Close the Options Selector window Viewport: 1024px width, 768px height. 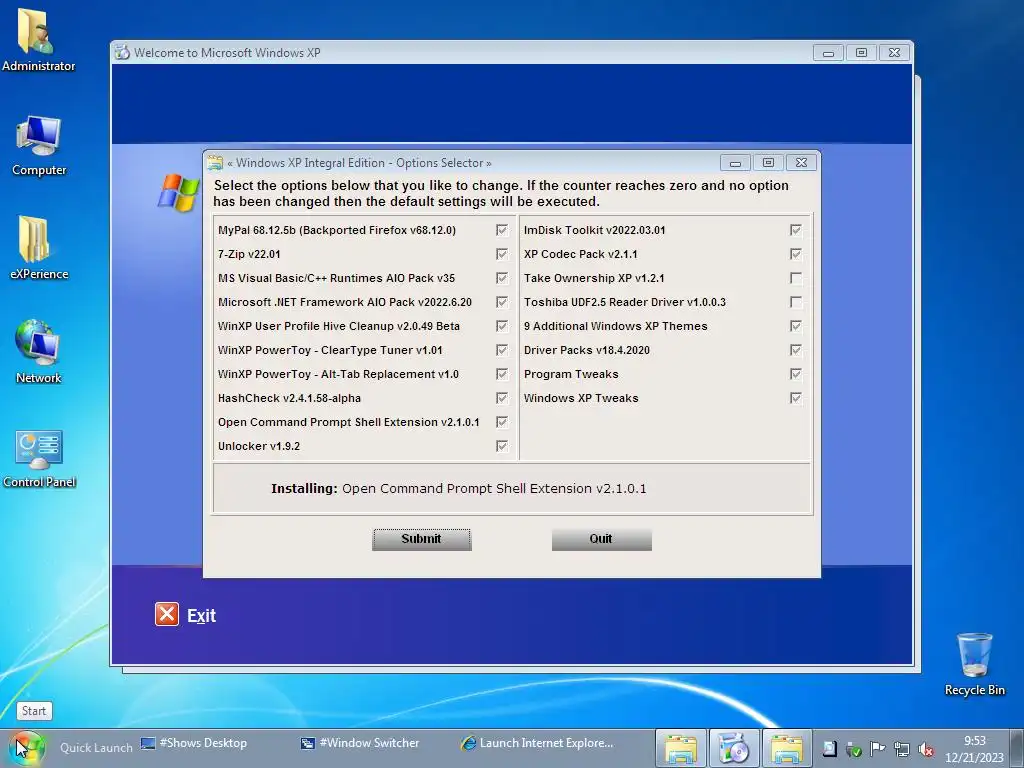point(801,163)
